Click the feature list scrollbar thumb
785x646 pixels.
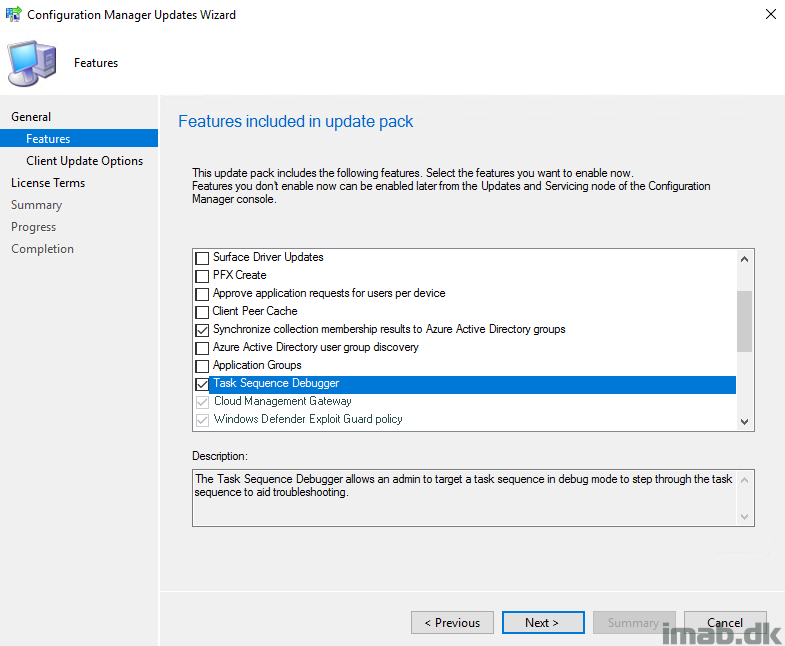[x=744, y=320]
